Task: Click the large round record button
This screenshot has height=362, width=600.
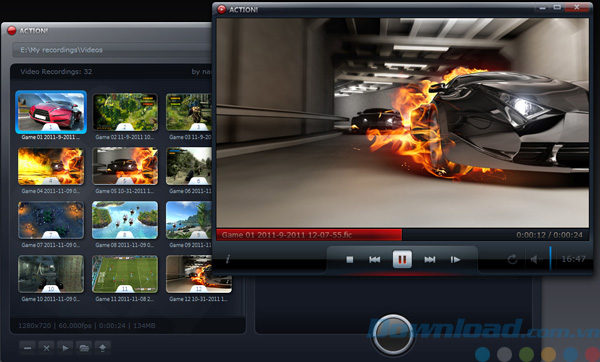Action: (x=392, y=335)
